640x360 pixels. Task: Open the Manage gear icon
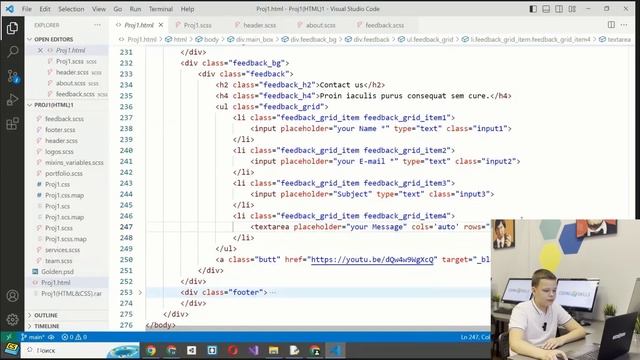coord(12,319)
